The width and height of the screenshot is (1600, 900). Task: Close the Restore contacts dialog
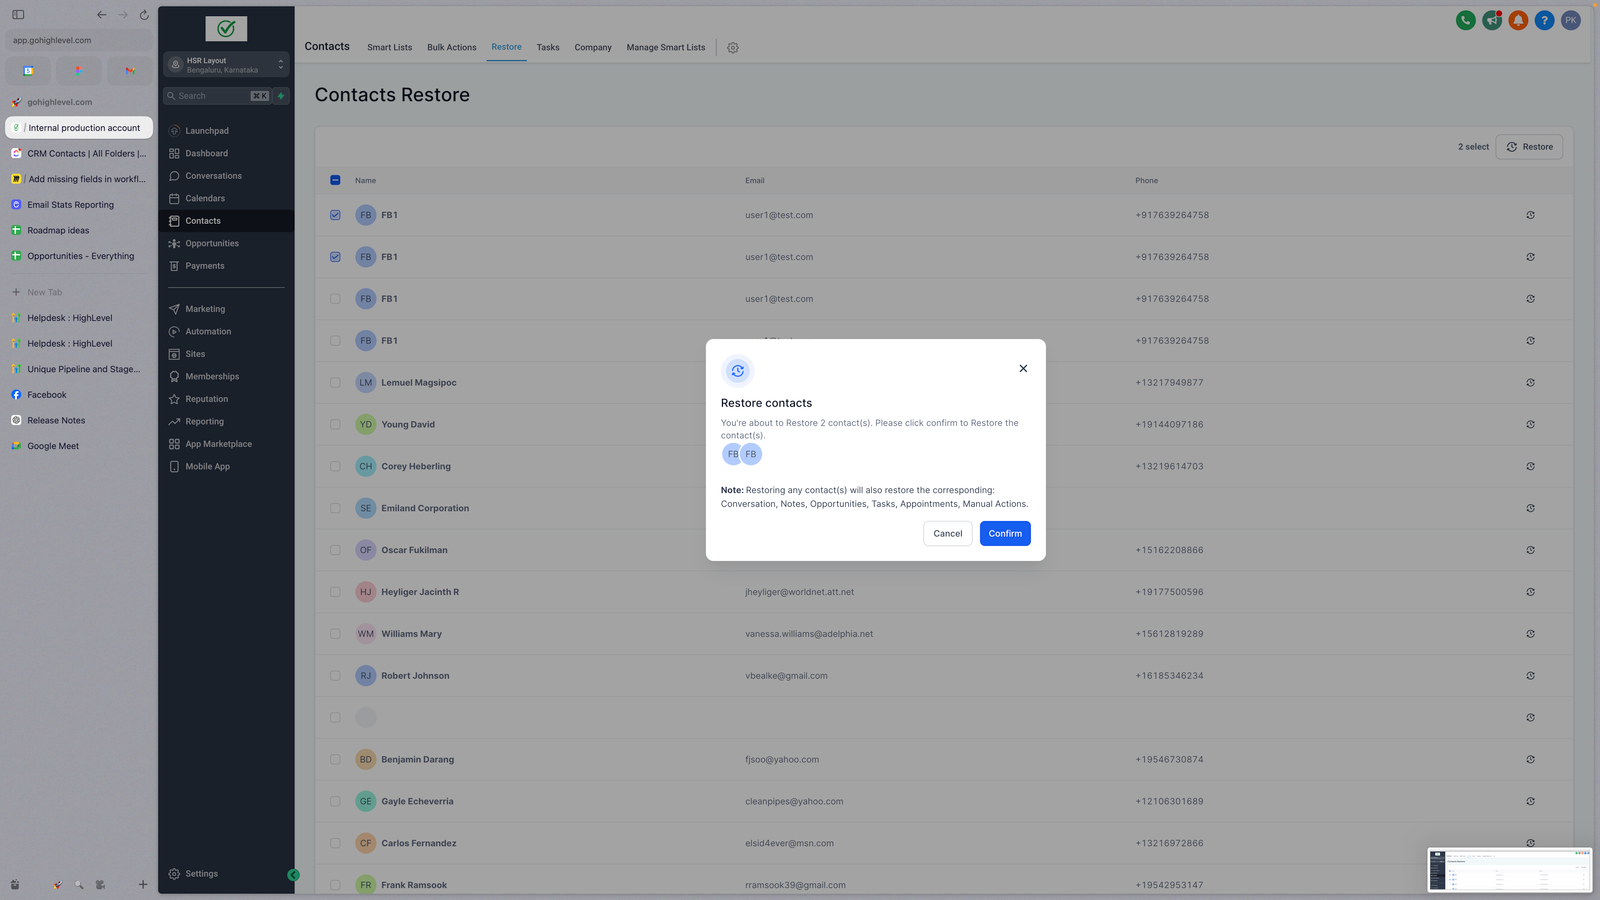click(x=1023, y=369)
